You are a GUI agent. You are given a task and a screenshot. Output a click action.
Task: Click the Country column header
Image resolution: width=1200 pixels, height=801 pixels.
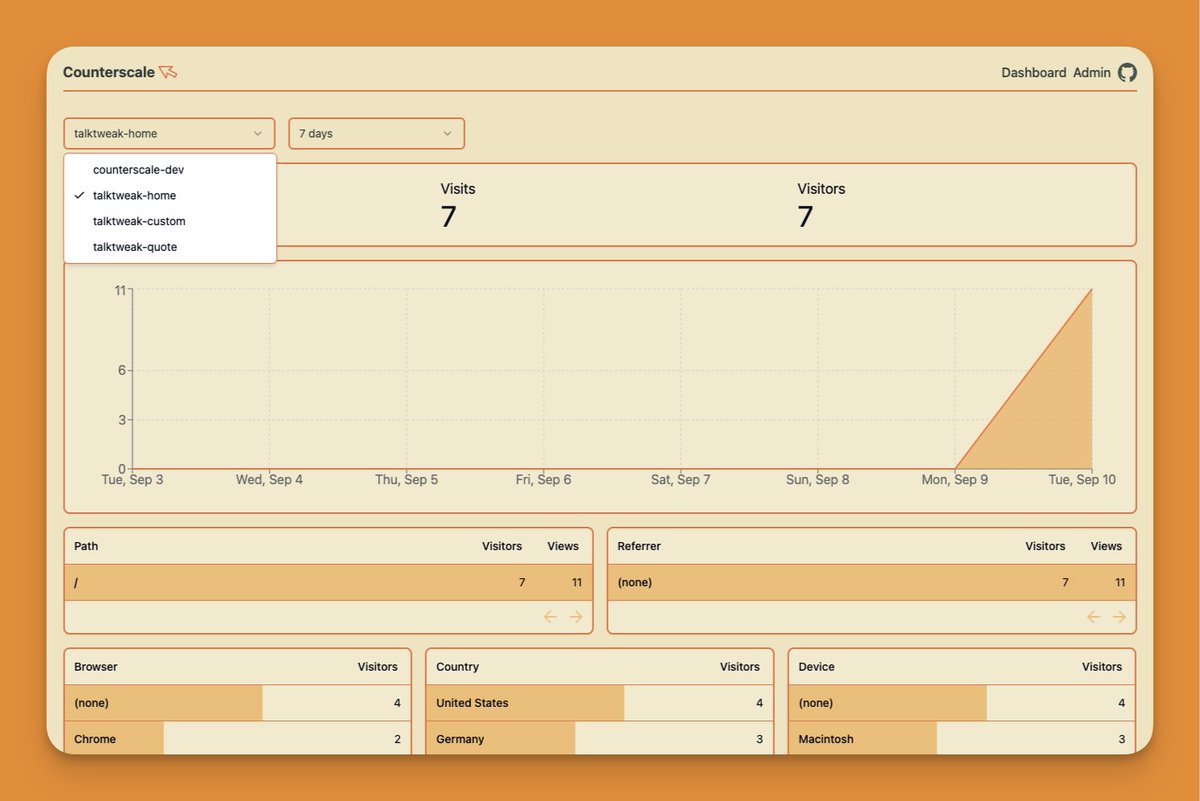tap(457, 667)
